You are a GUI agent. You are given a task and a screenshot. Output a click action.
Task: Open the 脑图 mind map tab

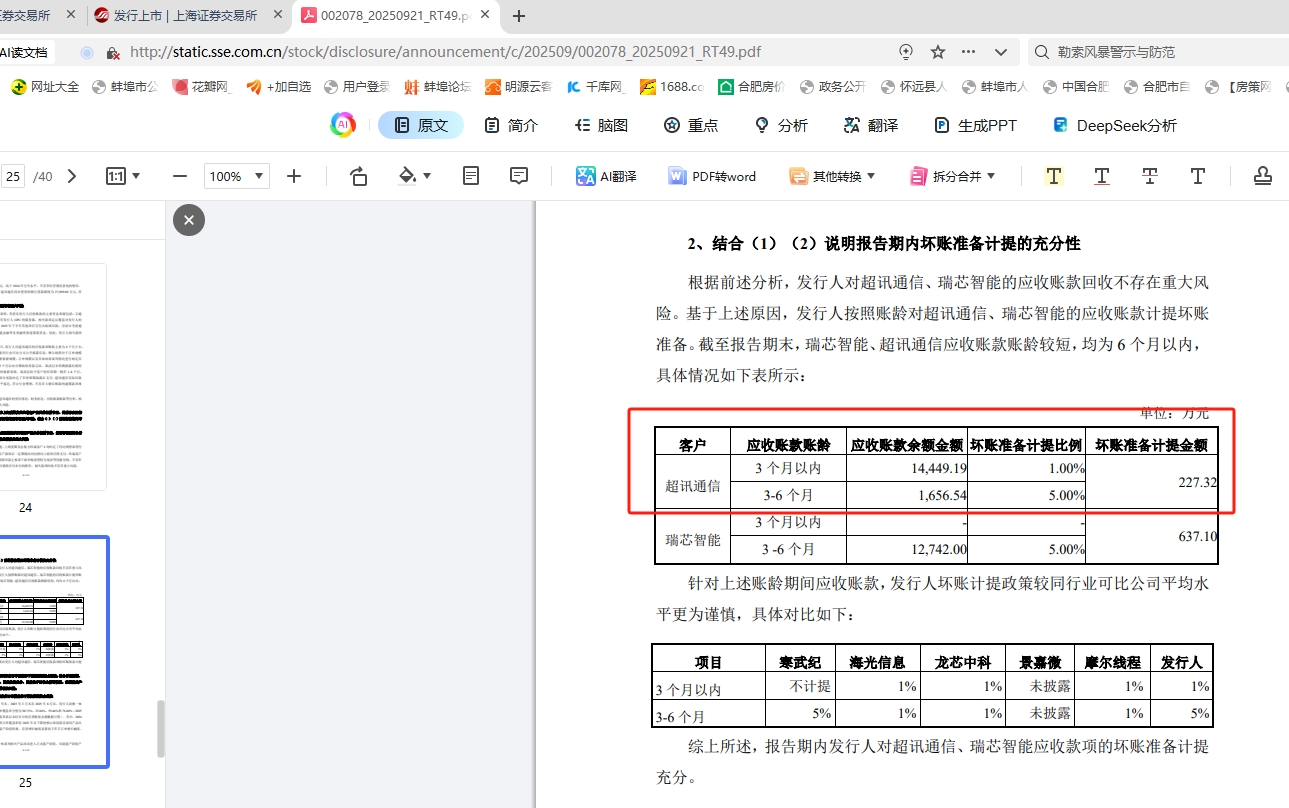tap(601, 125)
